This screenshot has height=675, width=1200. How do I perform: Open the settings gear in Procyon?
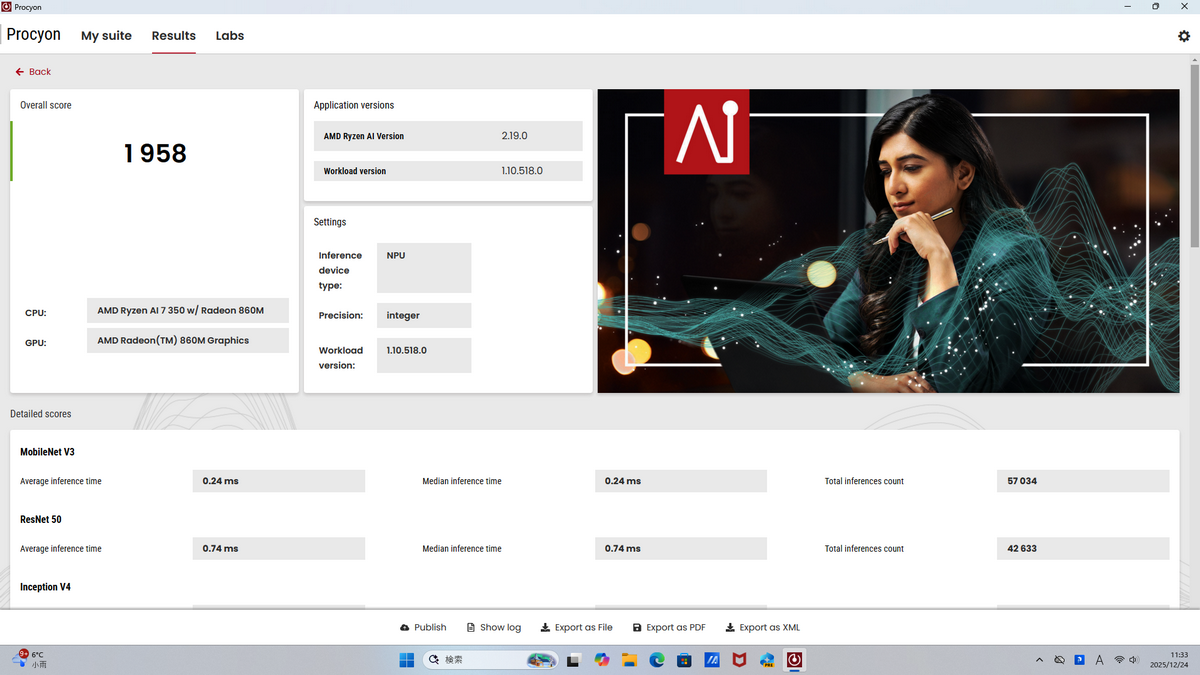1184,36
